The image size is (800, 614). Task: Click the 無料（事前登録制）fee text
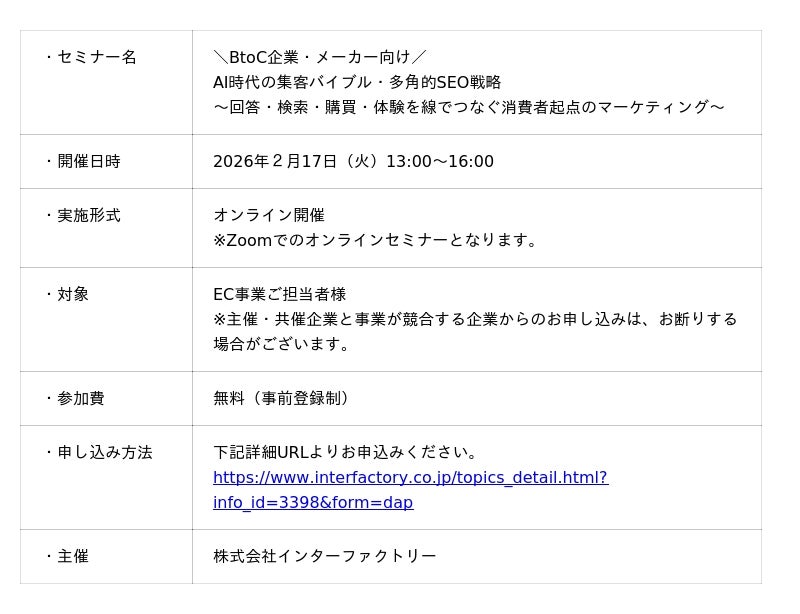click(x=283, y=398)
